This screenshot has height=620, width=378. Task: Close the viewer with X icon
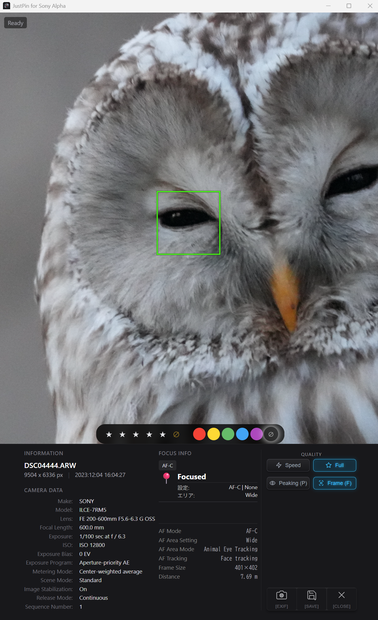(342, 599)
